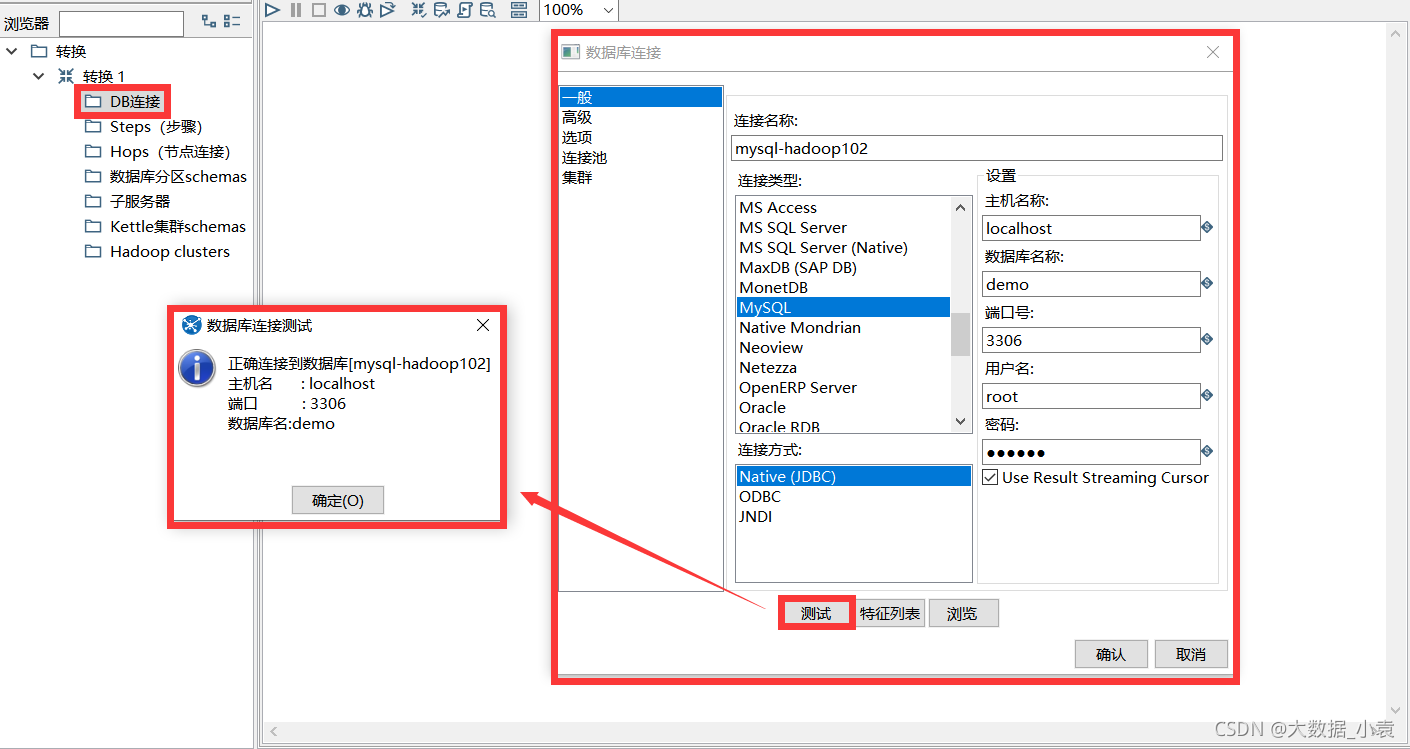Click connection type list scroll-up arrow
Viewport: 1410px width, 749px height.
(x=961, y=207)
